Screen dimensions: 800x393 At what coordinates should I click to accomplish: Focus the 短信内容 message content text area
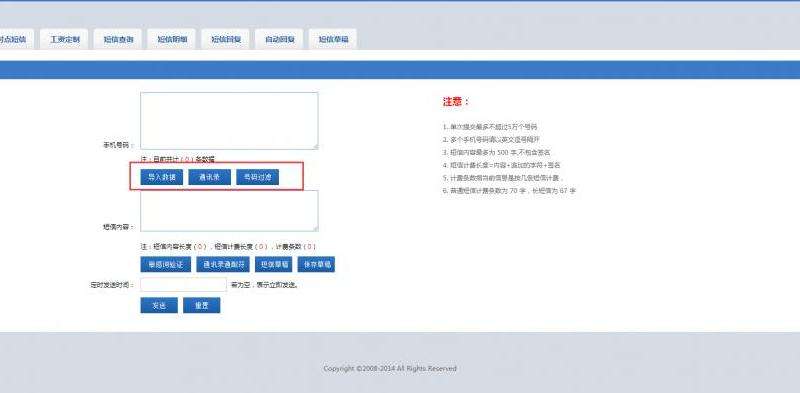tap(229, 211)
